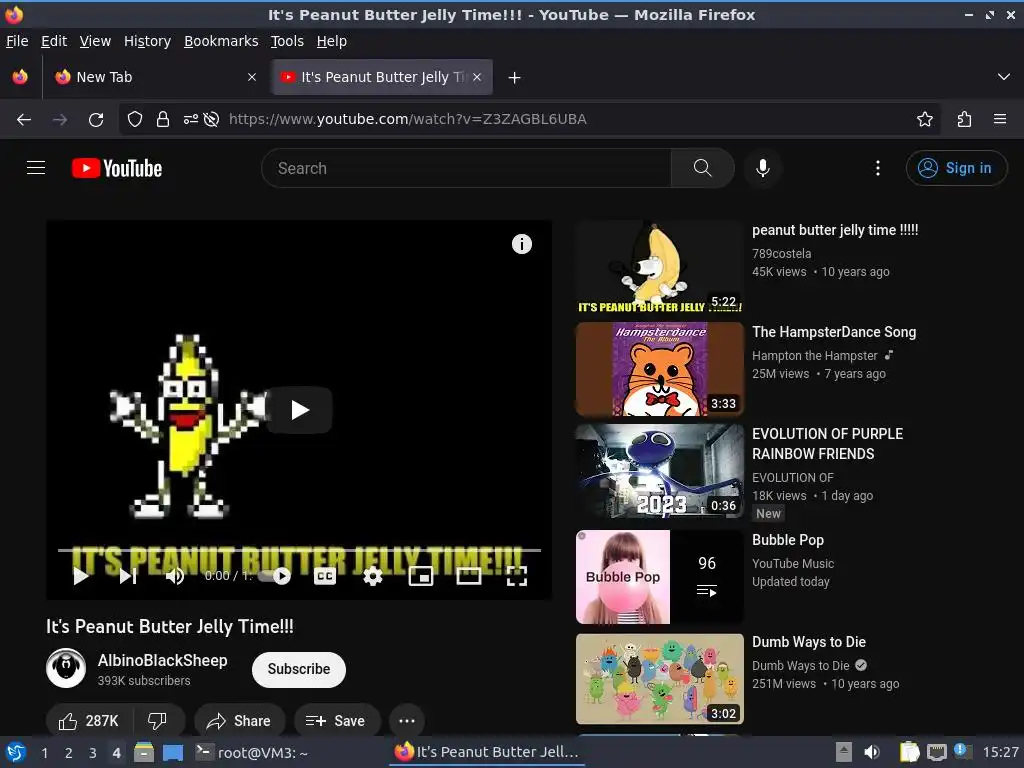Open volume control in system tray
Screen dimensions: 1024x768
[x=871, y=752]
